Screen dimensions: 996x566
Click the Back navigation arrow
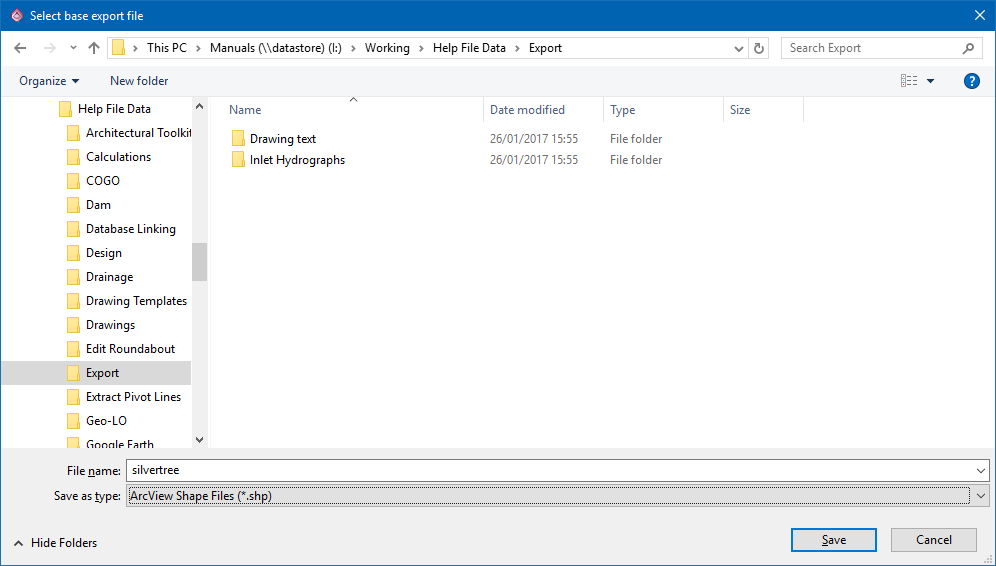pos(20,48)
